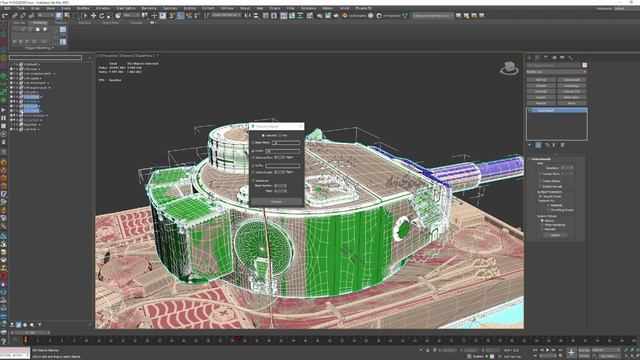Click the viewport [+] menu label
Viewport: 640px width, 360px height.
click(x=98, y=55)
